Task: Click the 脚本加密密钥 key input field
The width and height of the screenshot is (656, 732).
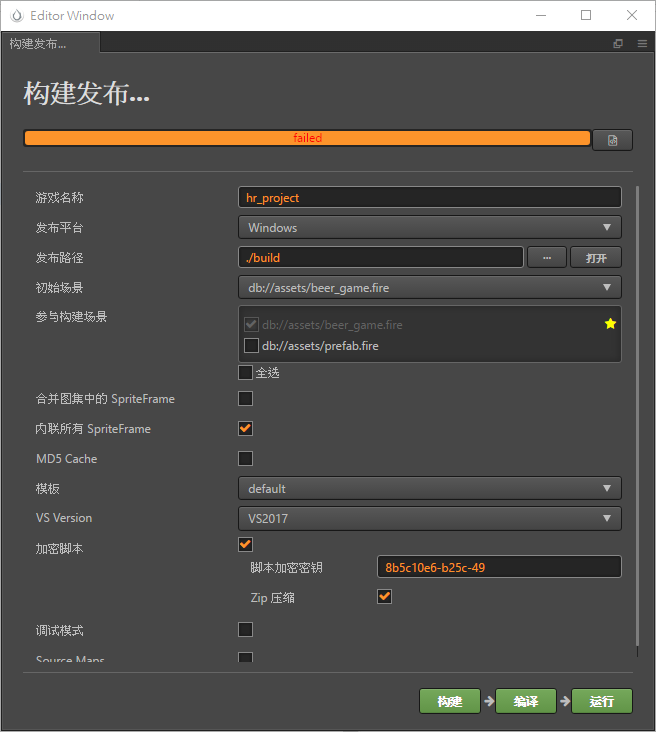Action: pyautogui.click(x=499, y=567)
